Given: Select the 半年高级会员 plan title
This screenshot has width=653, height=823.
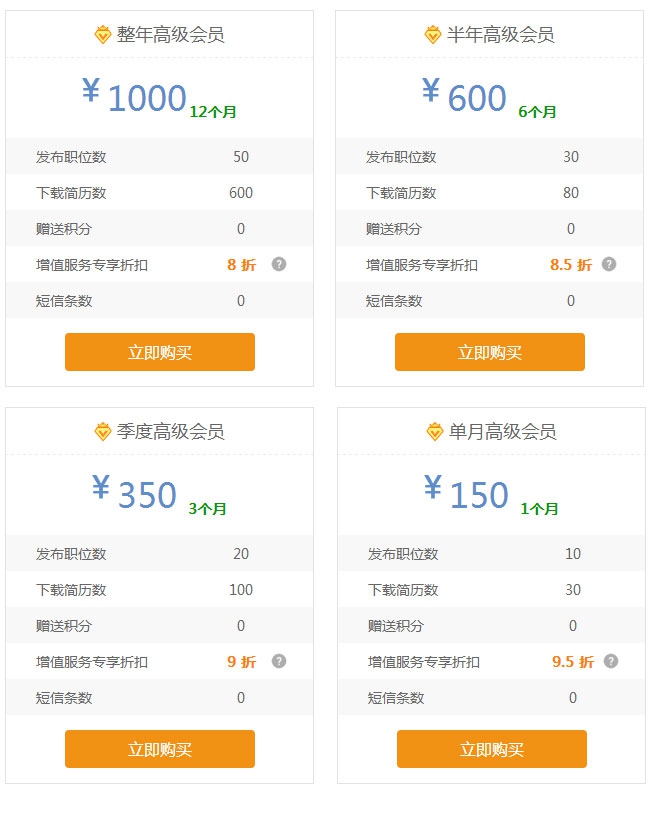Looking at the screenshot, I should [500, 35].
